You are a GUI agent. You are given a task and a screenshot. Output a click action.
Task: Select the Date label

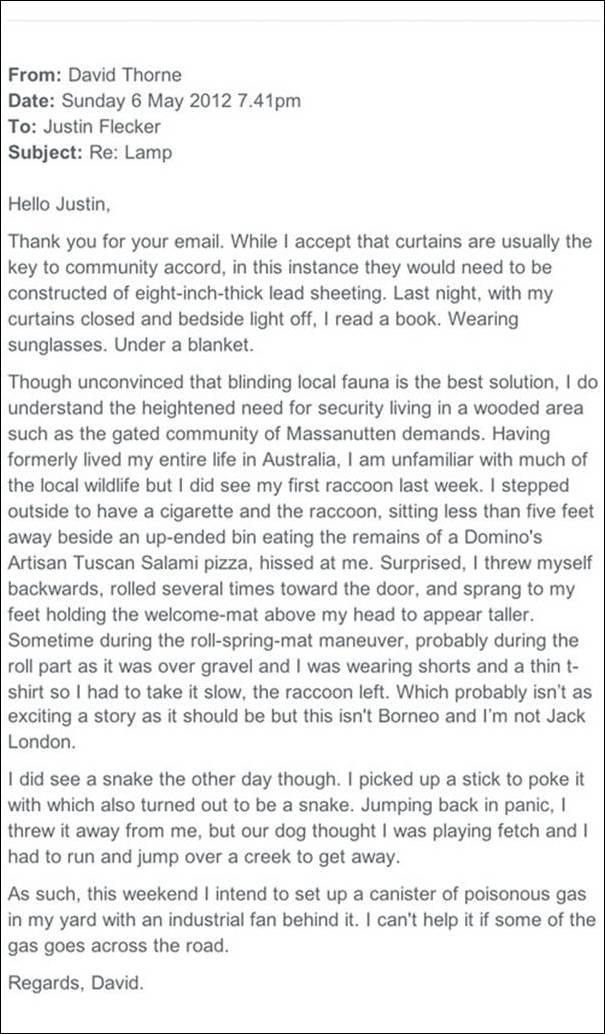click(32, 101)
